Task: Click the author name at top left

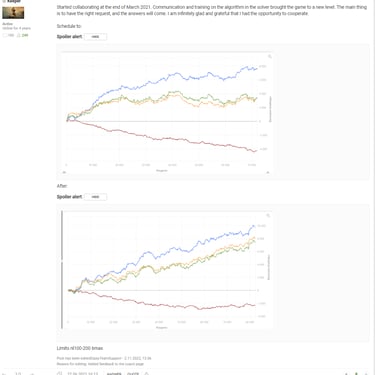Action: tap(14, 1)
